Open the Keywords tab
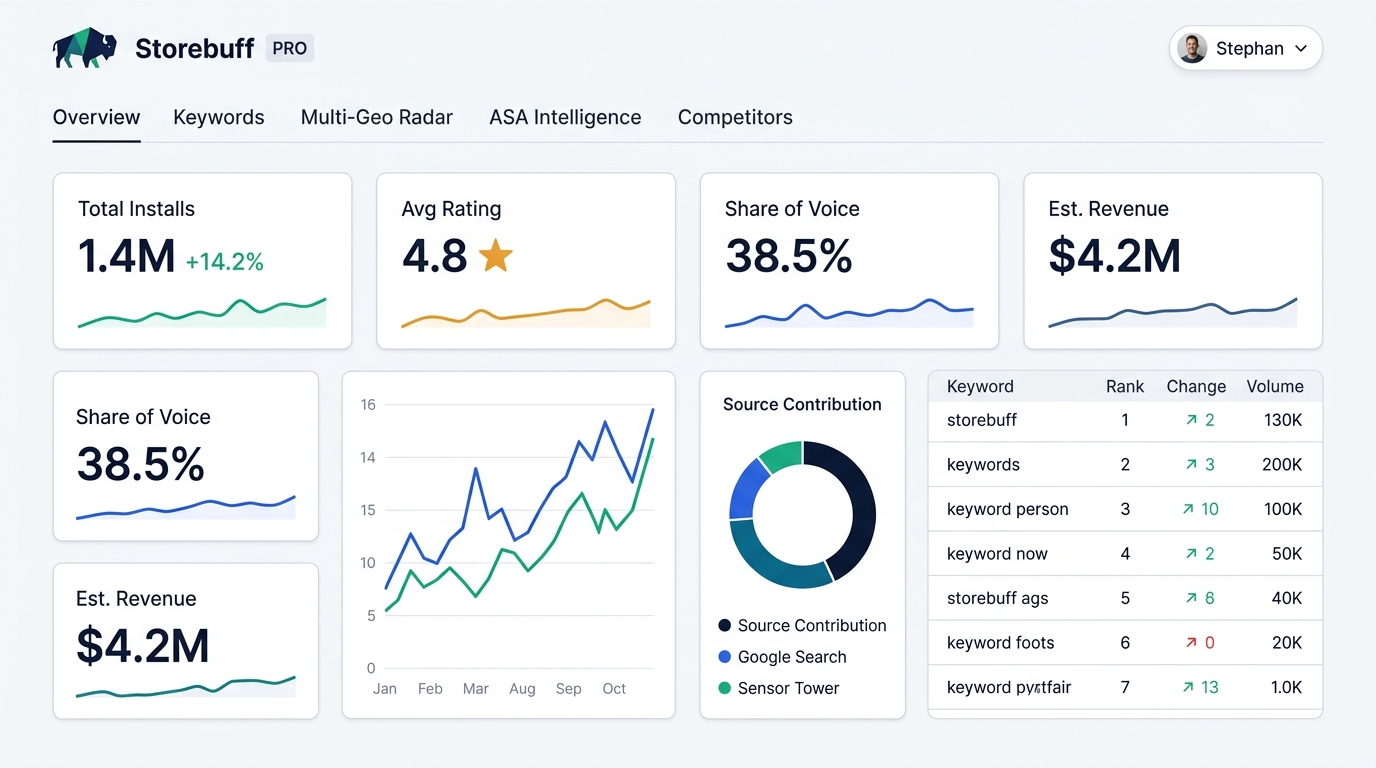Image resolution: width=1376 pixels, height=768 pixels. pyautogui.click(x=219, y=117)
